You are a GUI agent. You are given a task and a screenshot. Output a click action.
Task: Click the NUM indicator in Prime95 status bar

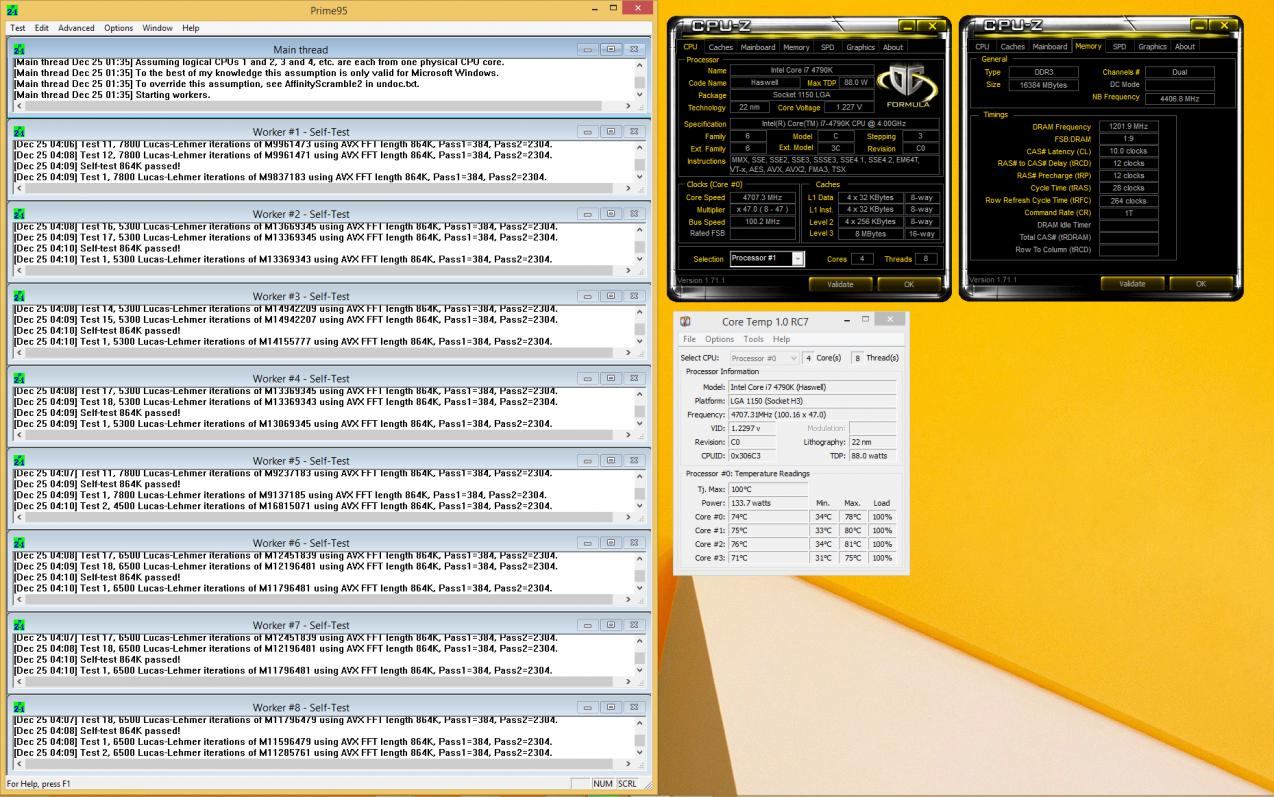coord(603,784)
